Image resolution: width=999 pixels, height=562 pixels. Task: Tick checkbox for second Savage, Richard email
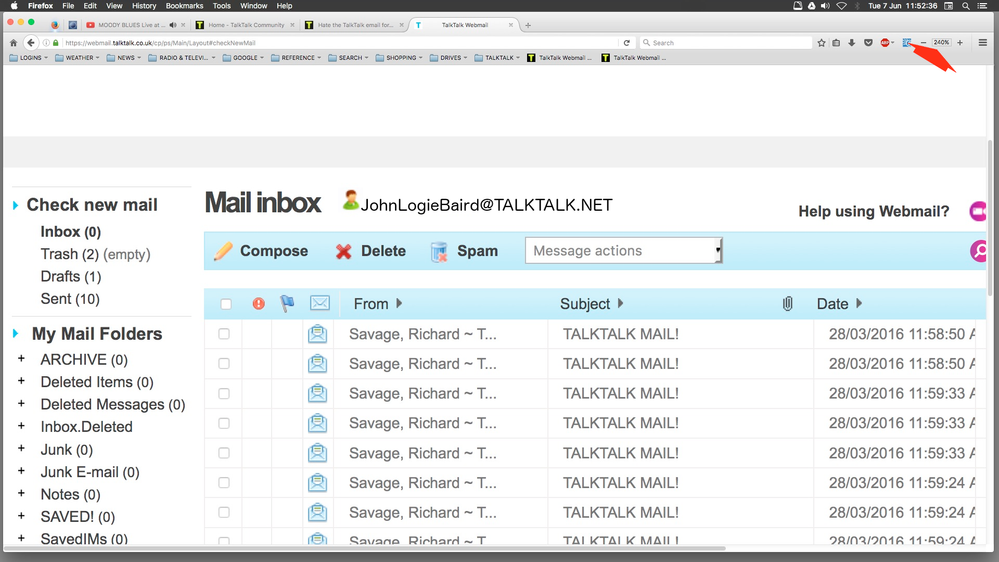pos(224,363)
